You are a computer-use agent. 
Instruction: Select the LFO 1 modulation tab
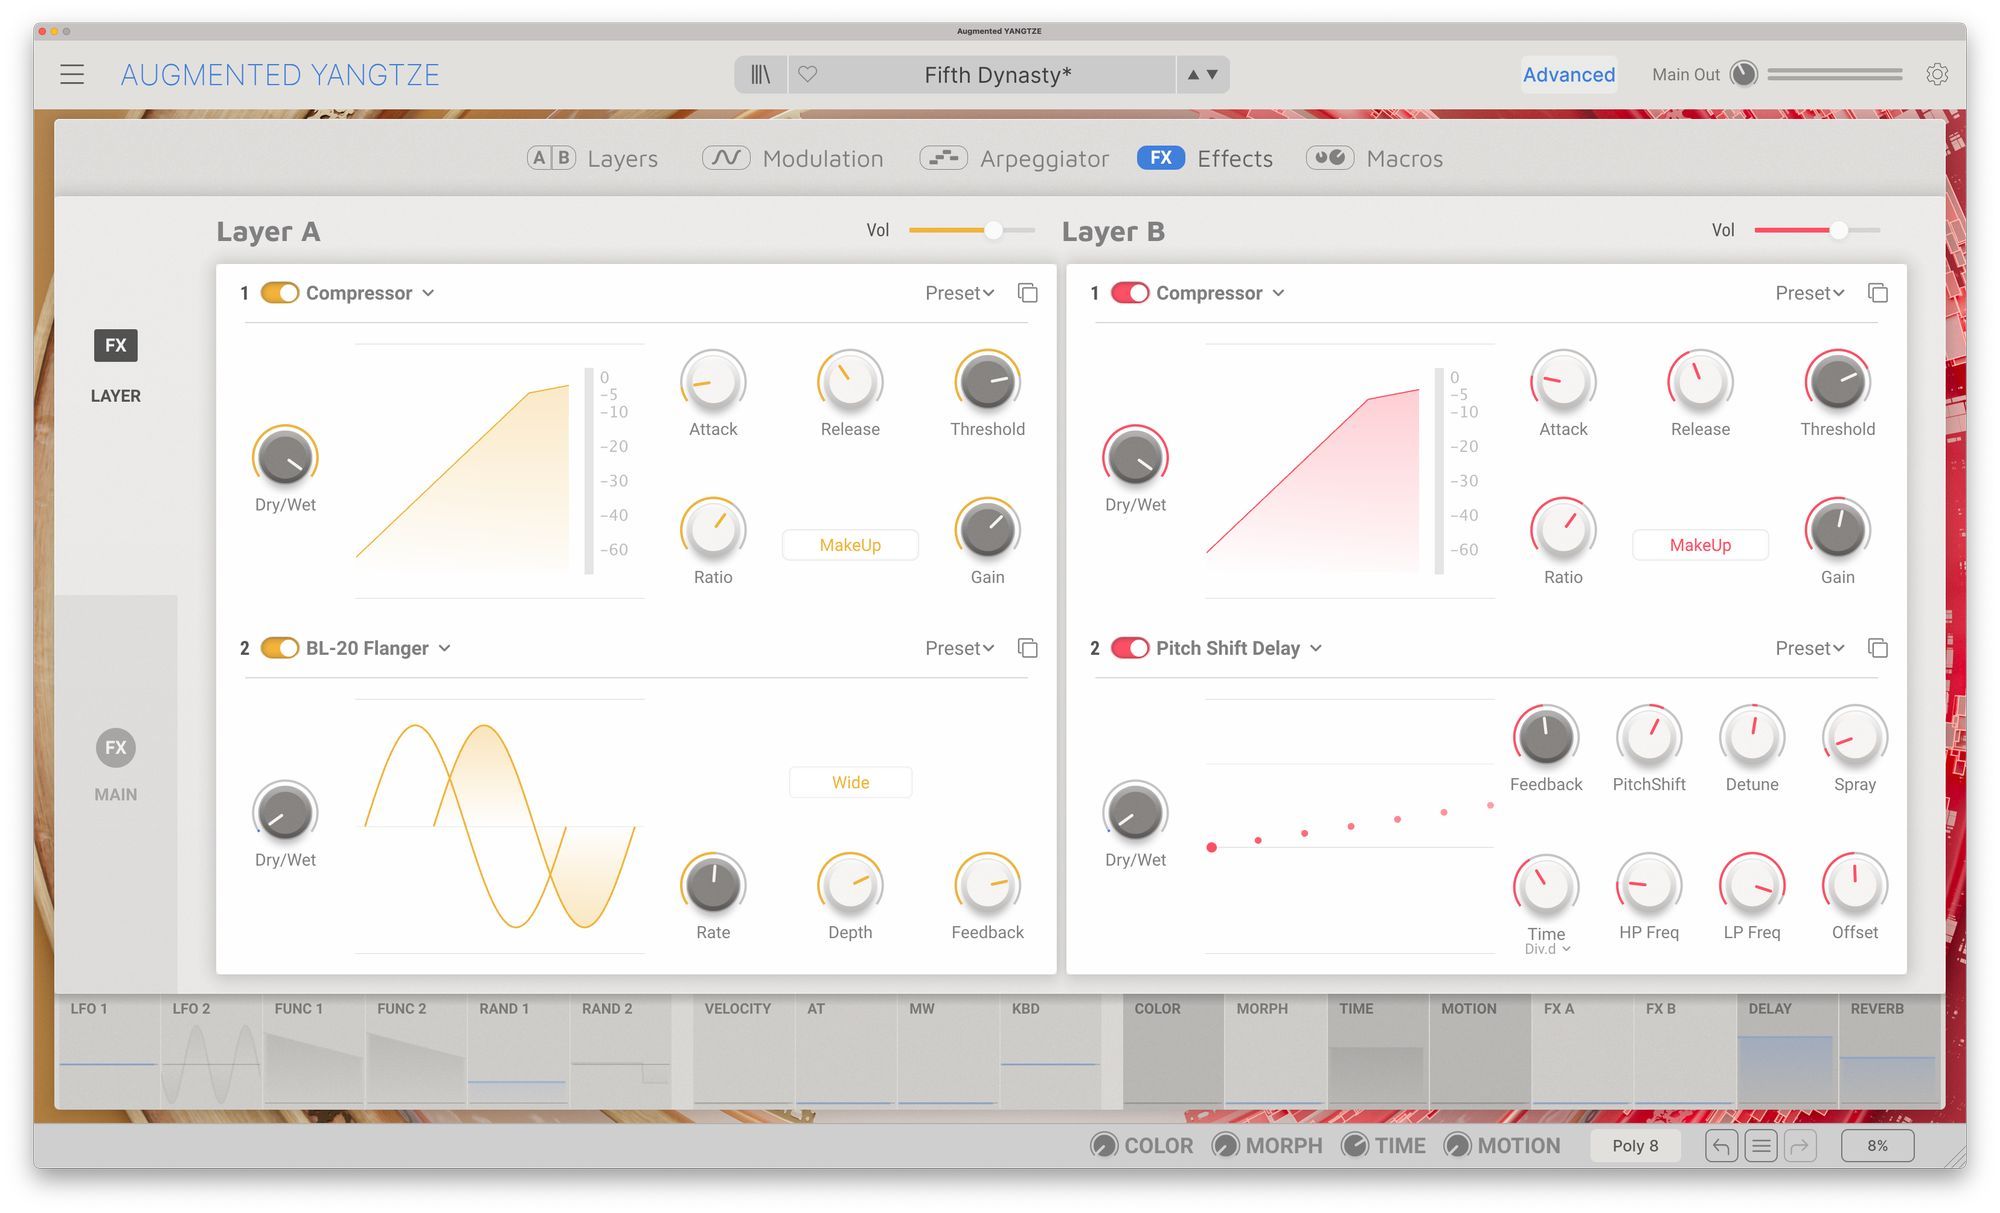click(x=108, y=1050)
